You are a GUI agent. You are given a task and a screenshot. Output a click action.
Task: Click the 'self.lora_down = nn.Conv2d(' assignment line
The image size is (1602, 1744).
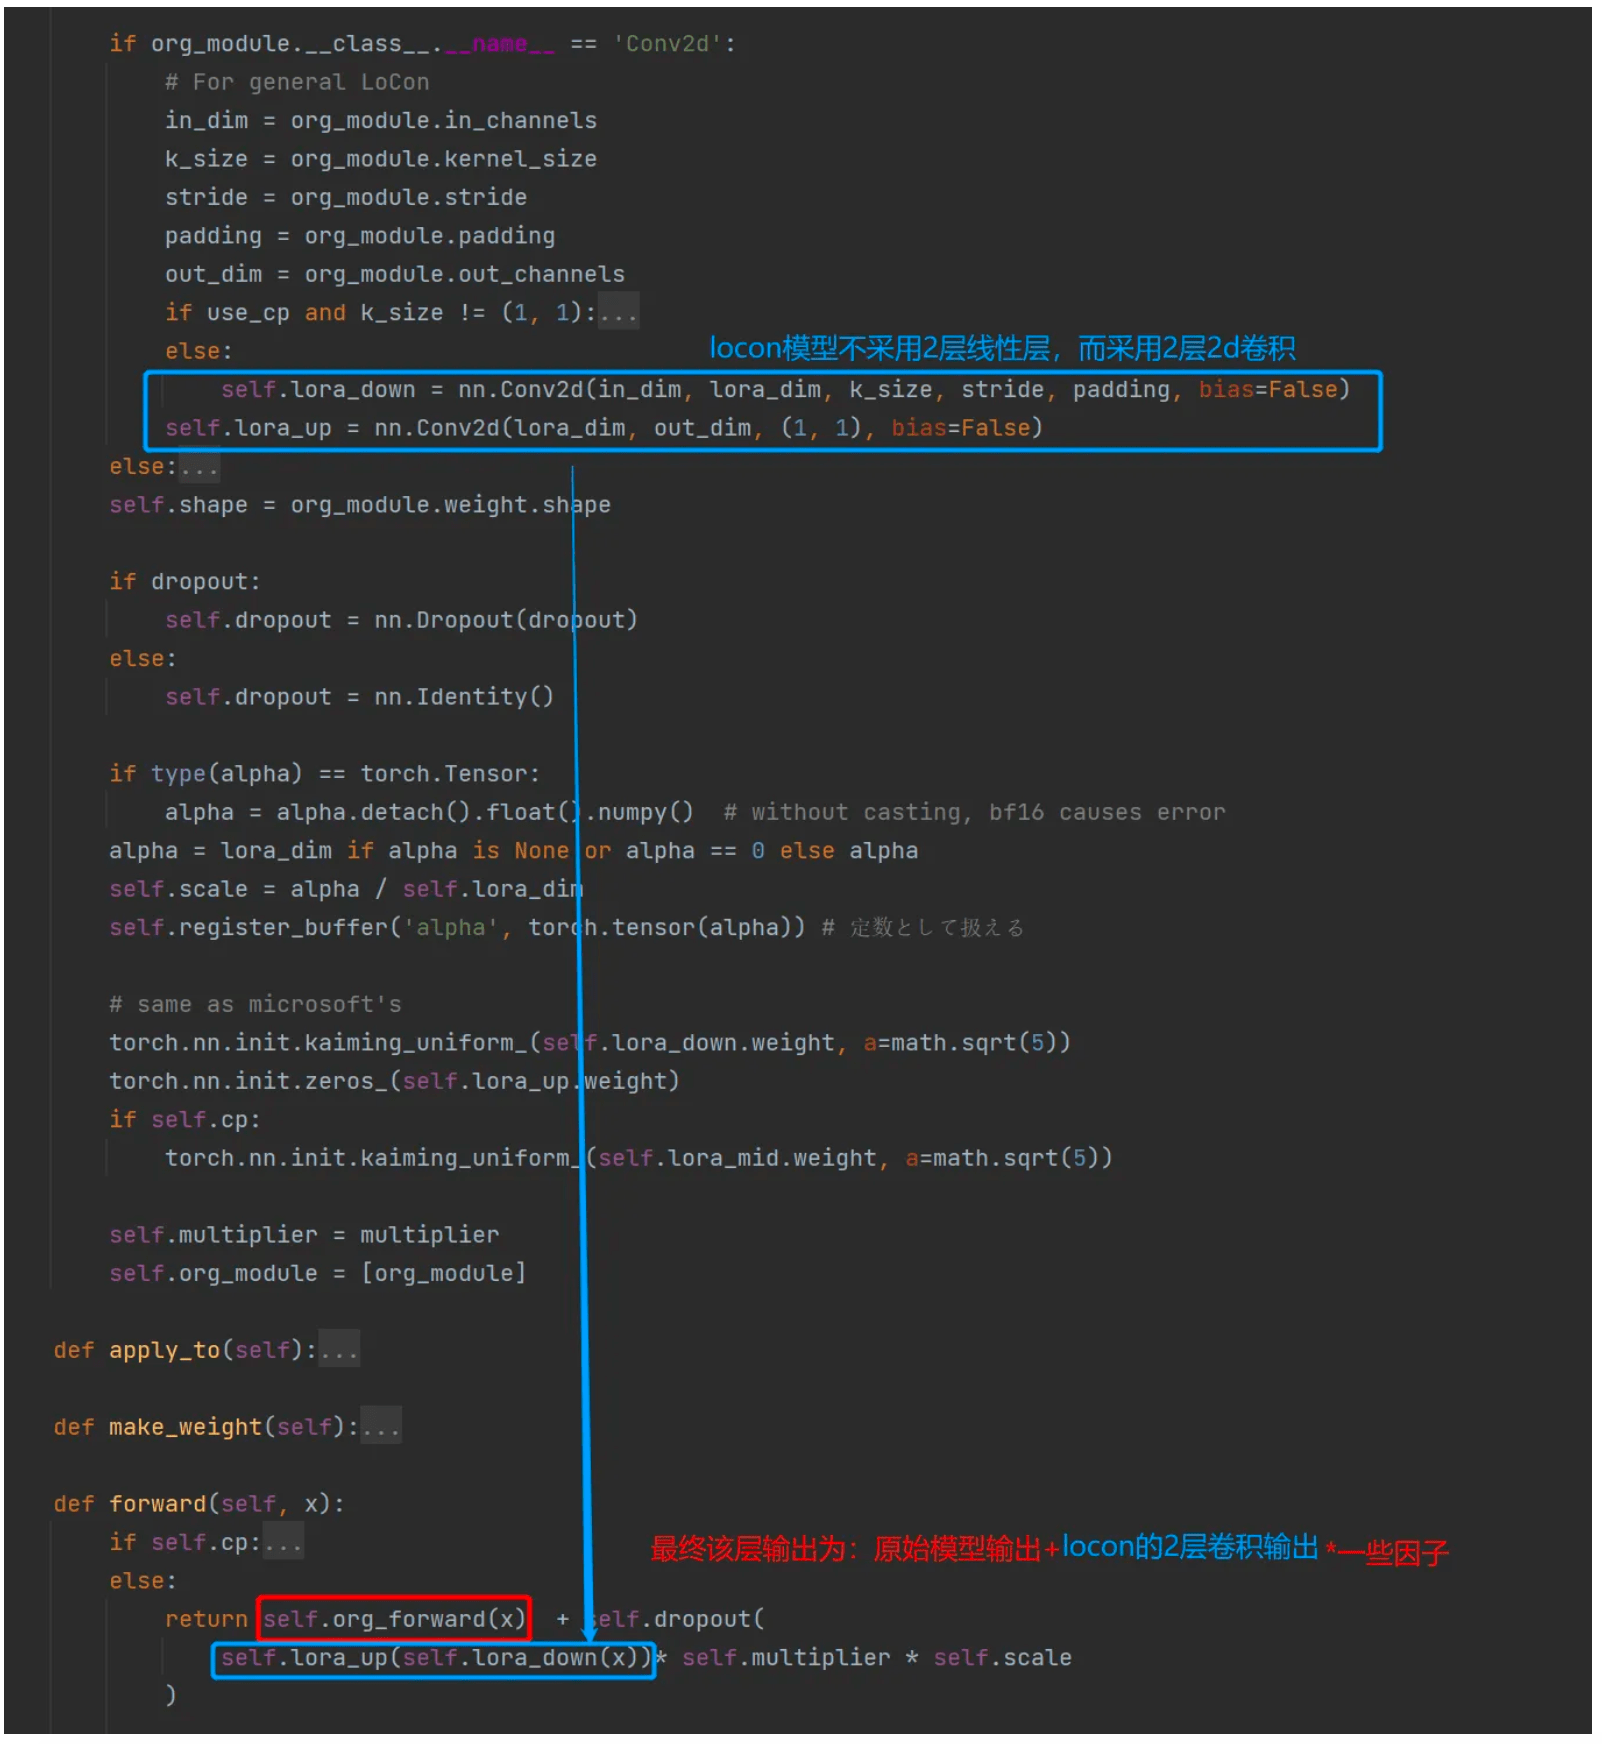pyautogui.click(x=786, y=390)
